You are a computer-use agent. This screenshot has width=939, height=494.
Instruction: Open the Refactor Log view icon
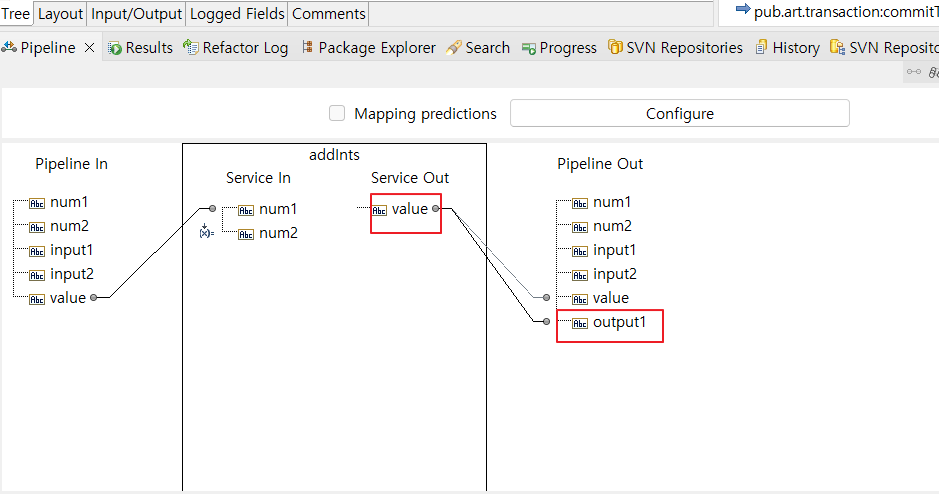pyautogui.click(x=190, y=47)
